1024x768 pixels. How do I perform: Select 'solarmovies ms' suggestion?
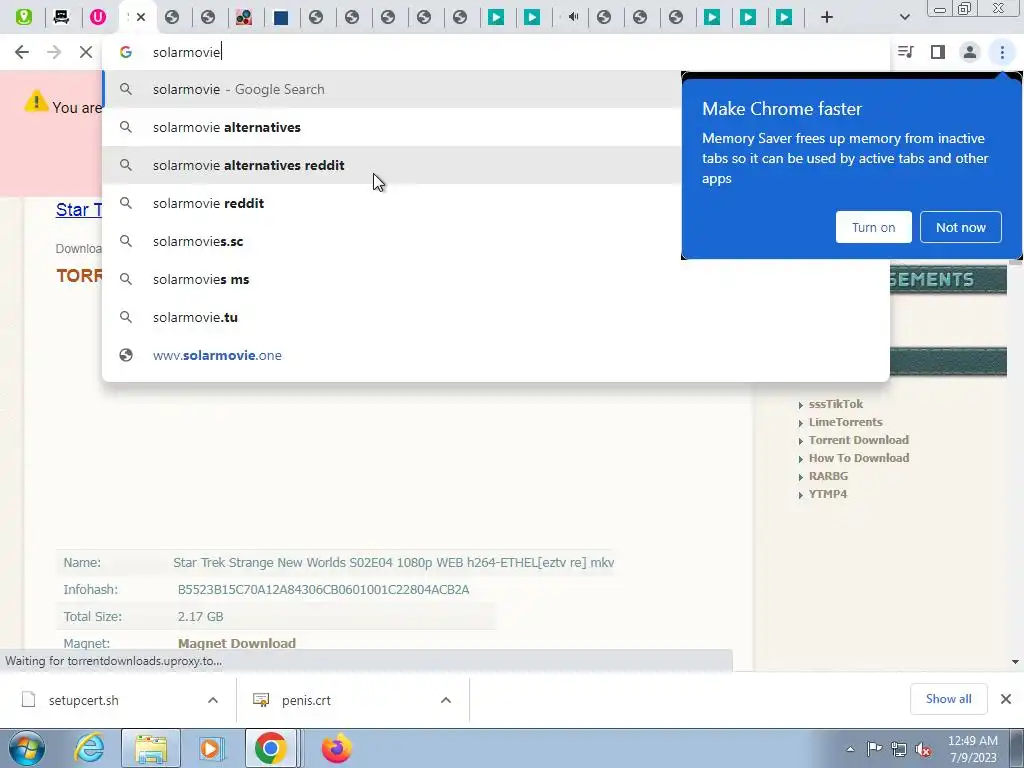tap(496, 279)
